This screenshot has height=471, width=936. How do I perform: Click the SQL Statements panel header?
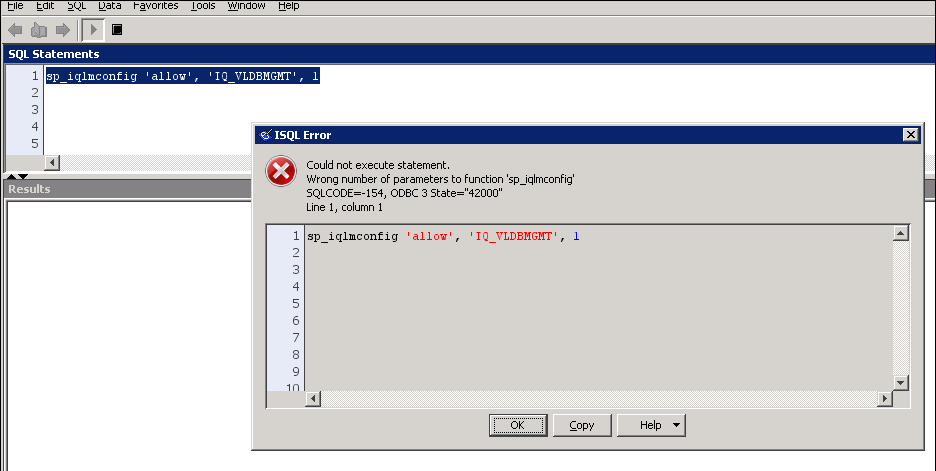(x=469, y=54)
